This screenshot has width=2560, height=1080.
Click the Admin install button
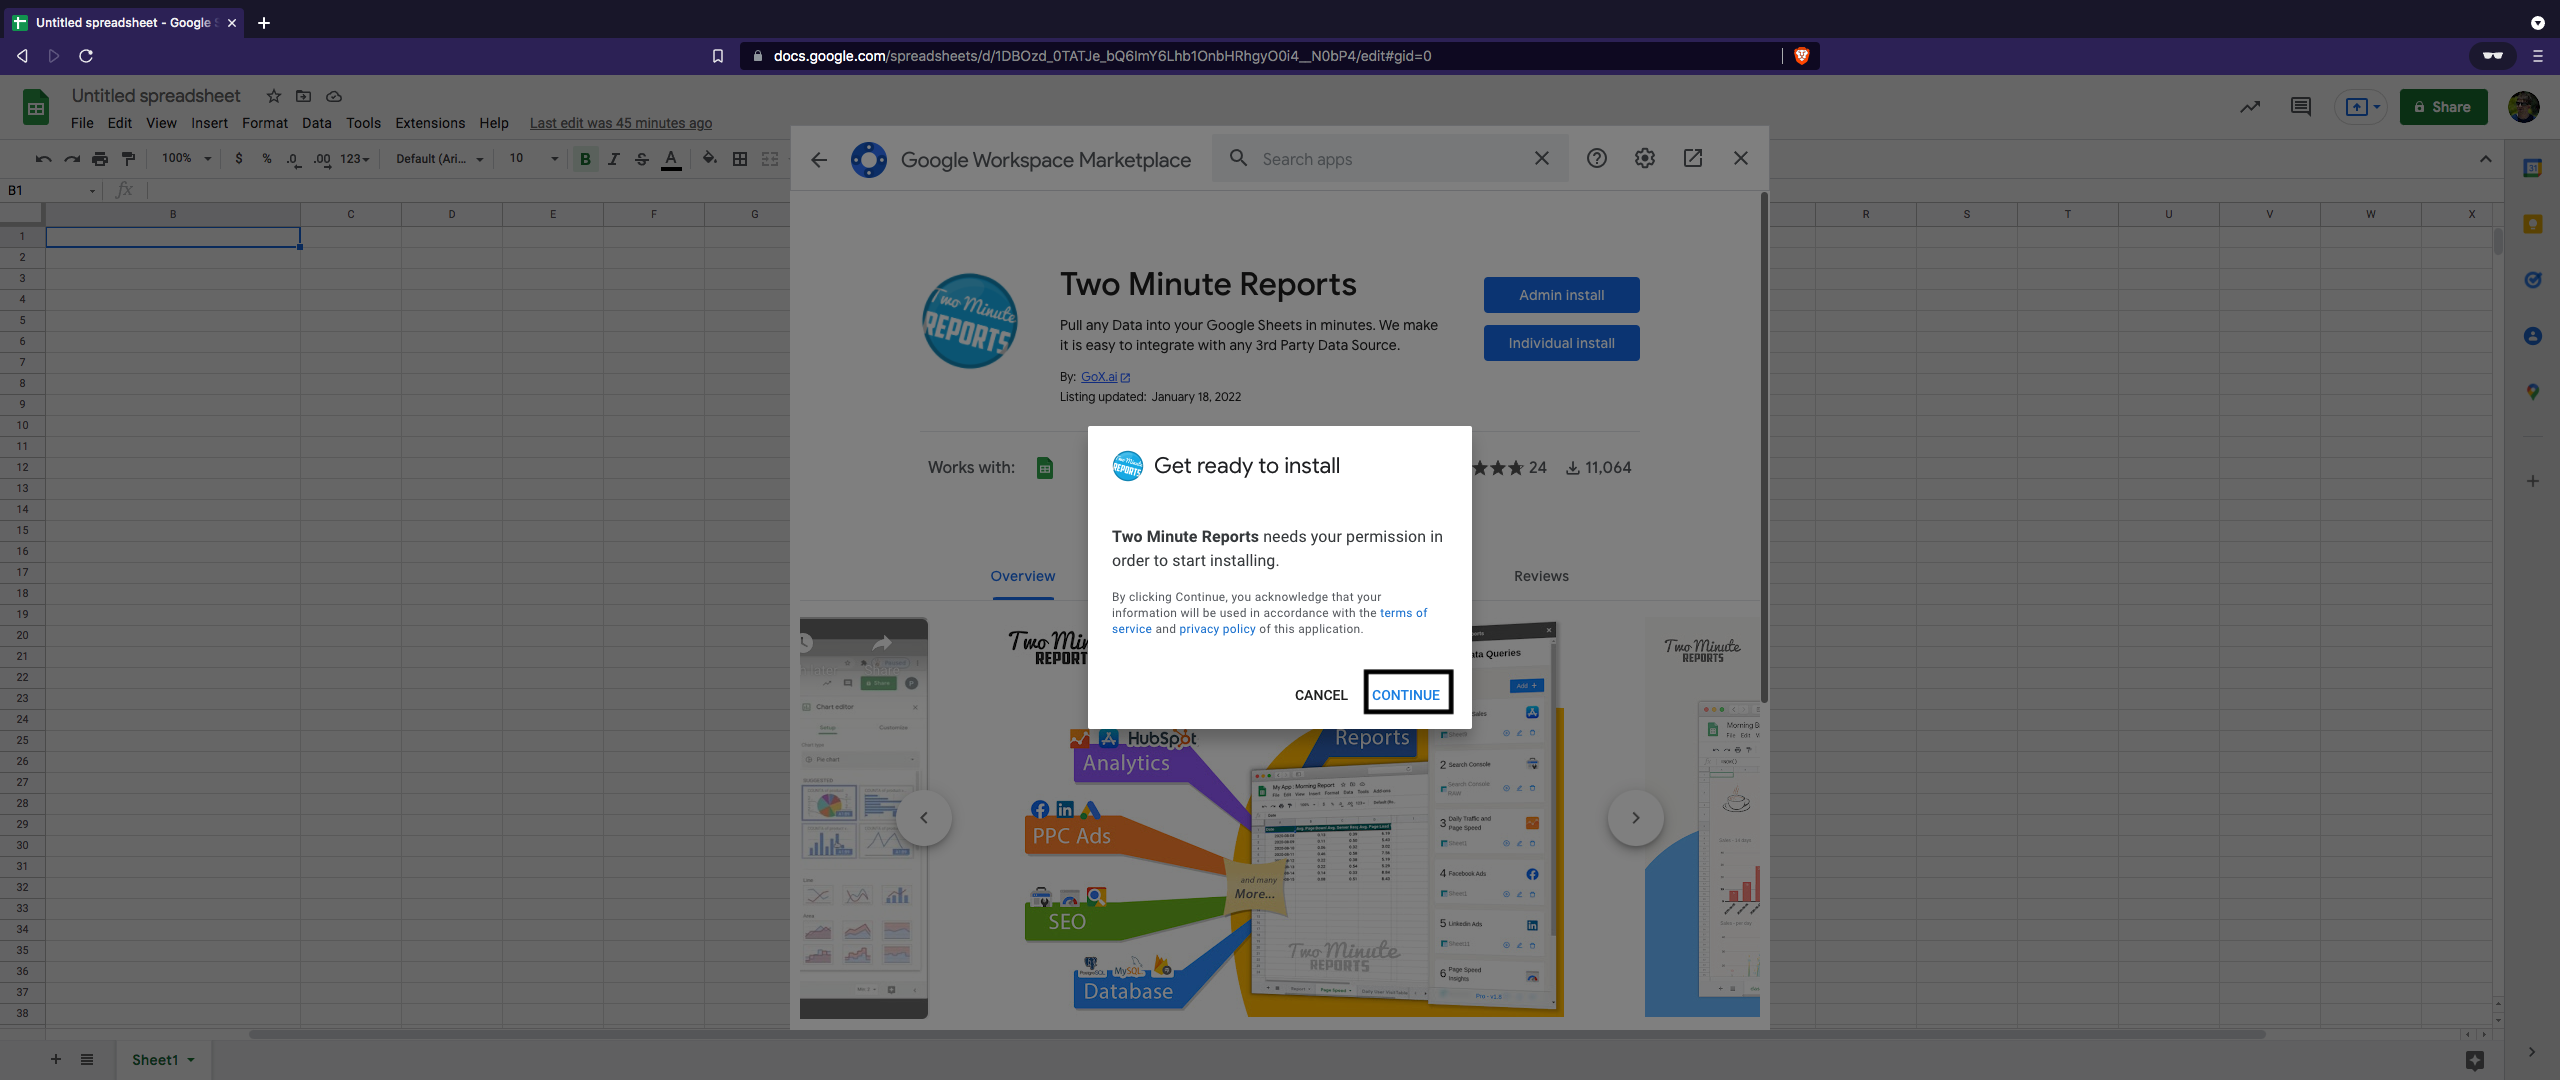pos(1561,295)
